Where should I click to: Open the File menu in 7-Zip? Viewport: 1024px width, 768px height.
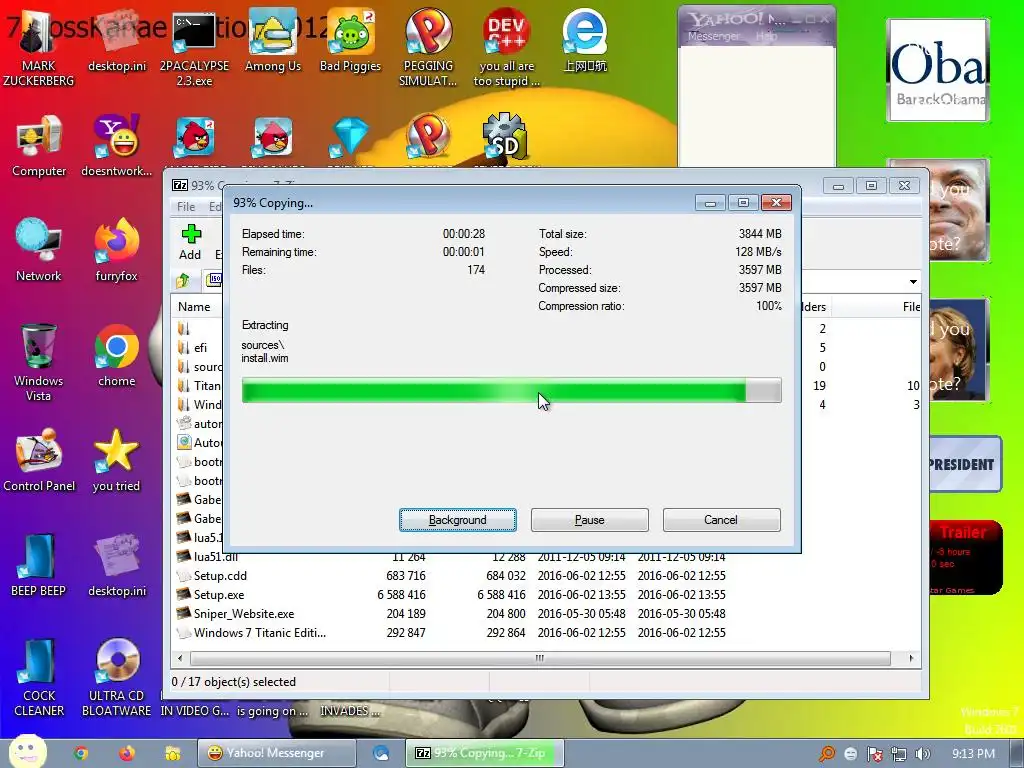[x=186, y=206]
